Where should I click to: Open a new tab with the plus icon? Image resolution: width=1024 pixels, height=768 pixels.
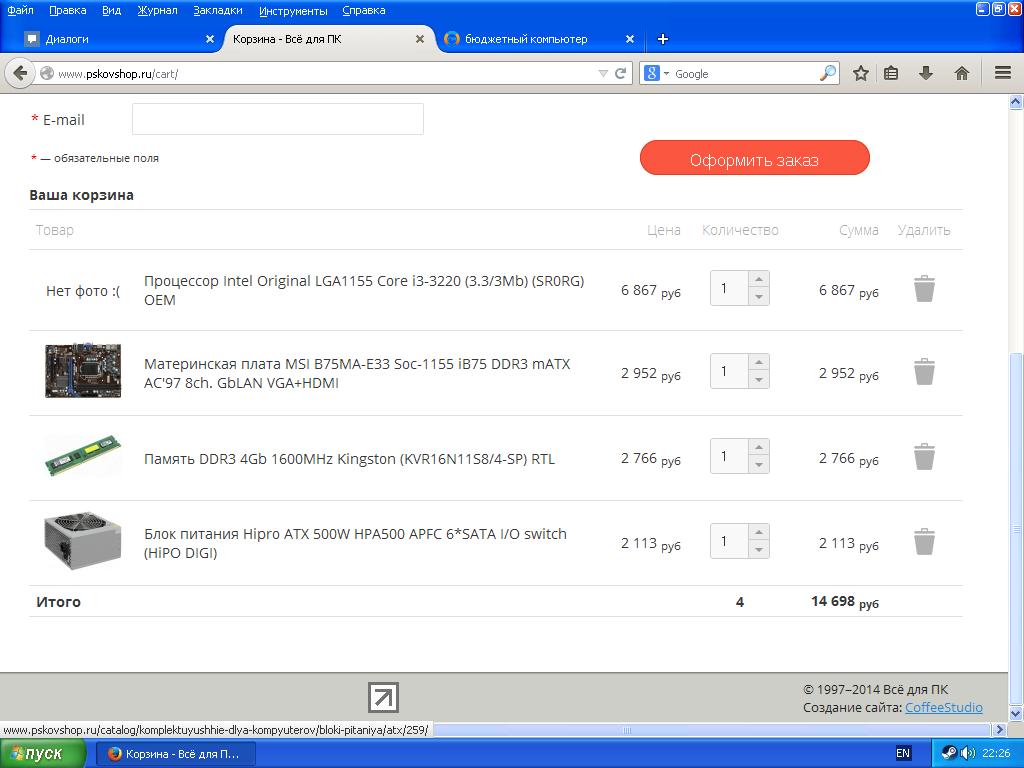point(662,39)
